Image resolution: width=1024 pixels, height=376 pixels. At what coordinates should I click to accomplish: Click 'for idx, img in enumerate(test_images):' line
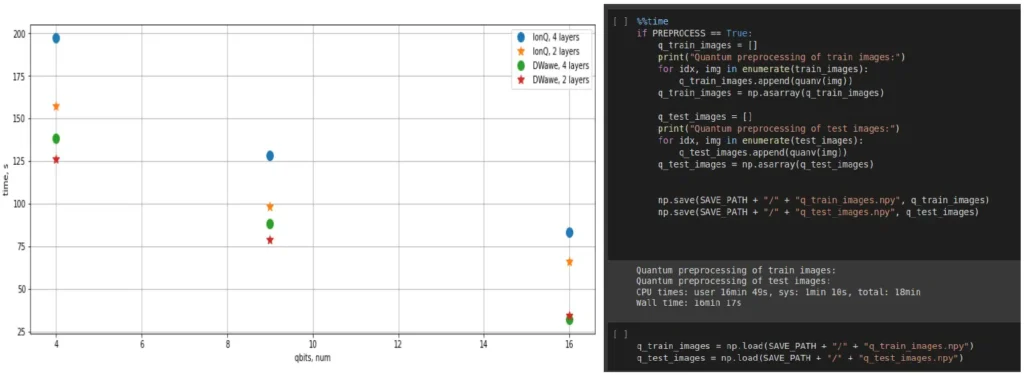[760, 140]
